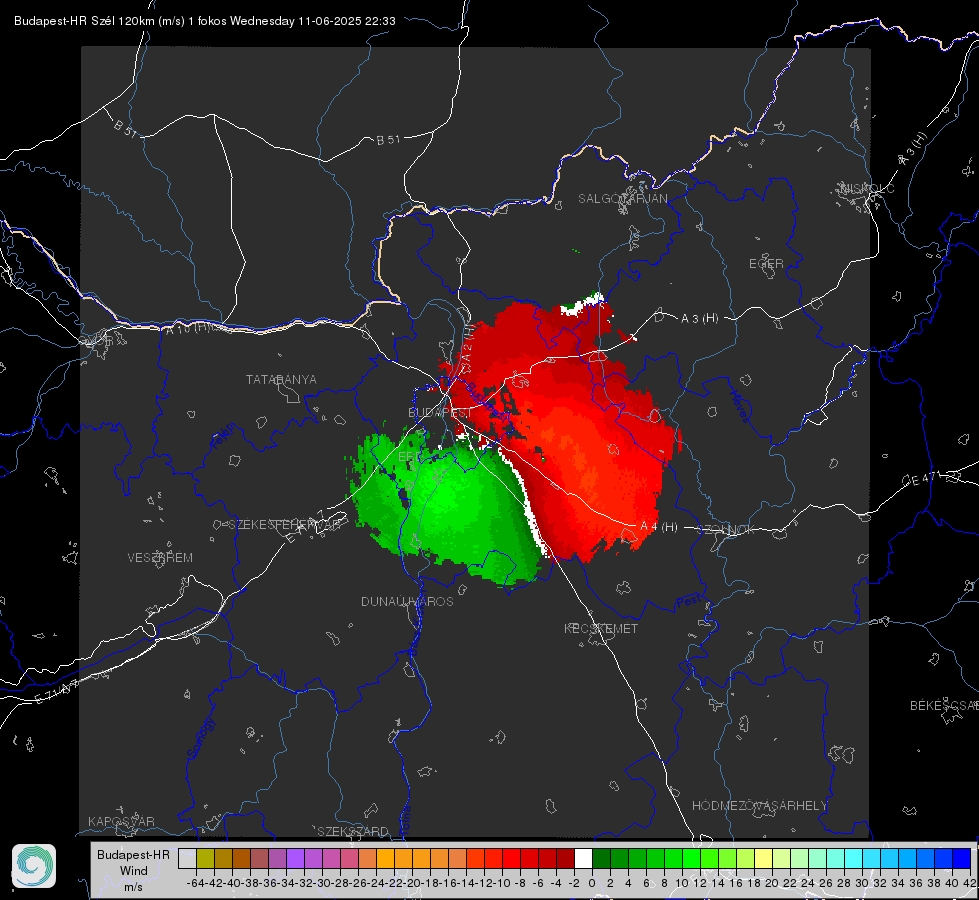Image resolution: width=979 pixels, height=900 pixels.
Task: Click the white zero-velocity swatch in the legend
Action: click(x=583, y=858)
